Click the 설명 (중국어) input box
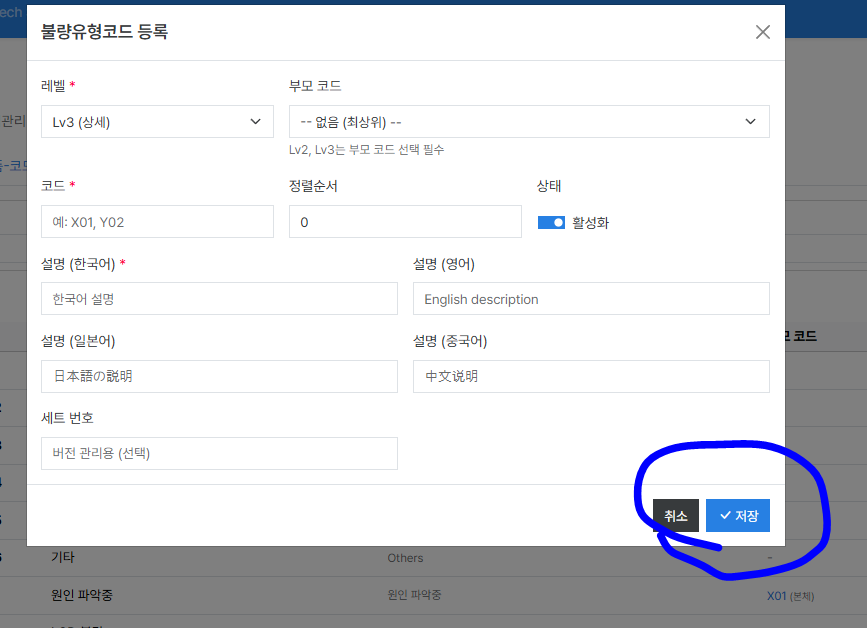Viewport: 867px width, 628px height. 591,376
